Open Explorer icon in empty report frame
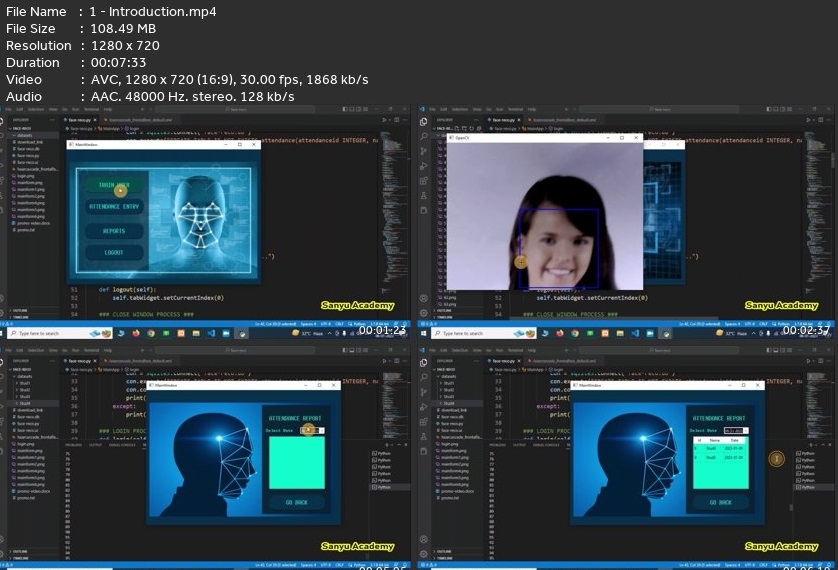 click(x=1, y=363)
